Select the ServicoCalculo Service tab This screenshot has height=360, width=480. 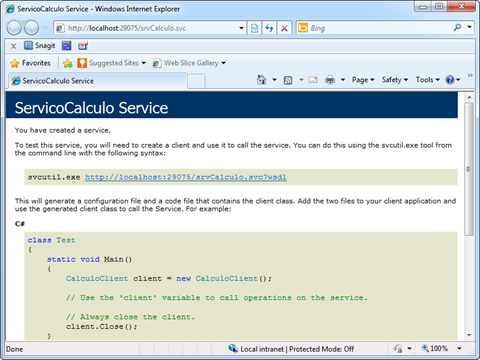[97, 81]
